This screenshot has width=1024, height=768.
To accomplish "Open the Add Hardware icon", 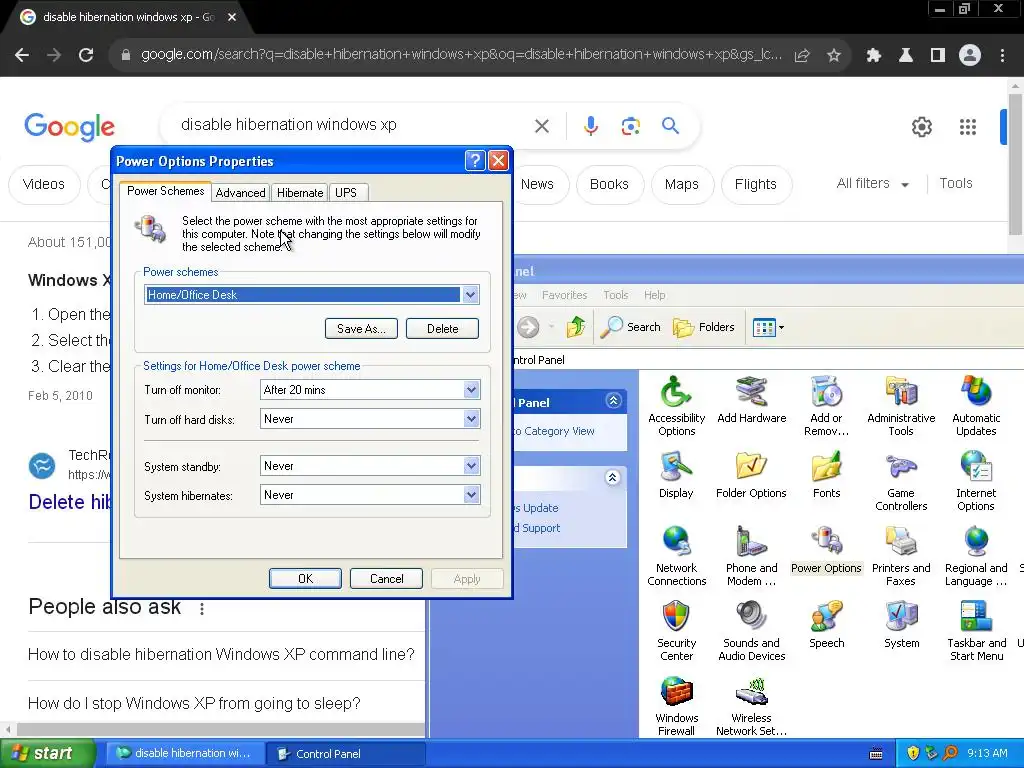I will 751,400.
